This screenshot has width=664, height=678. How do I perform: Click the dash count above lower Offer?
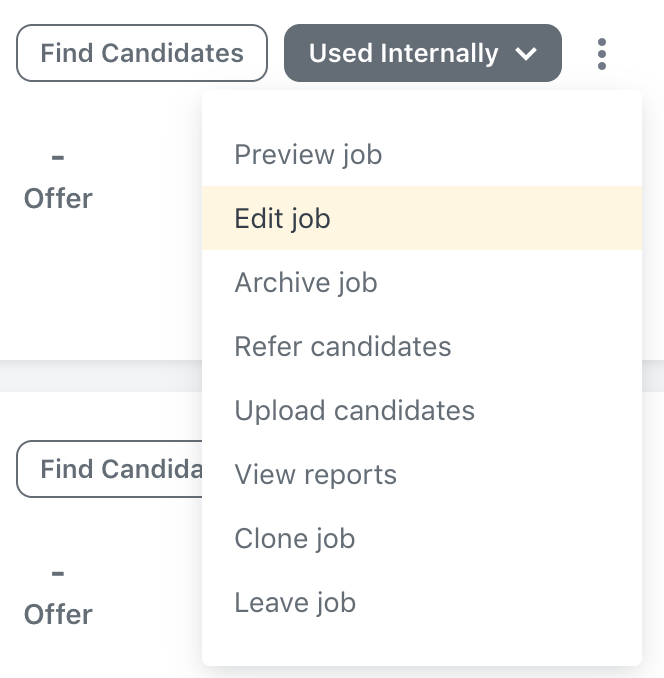pyautogui.click(x=58, y=573)
